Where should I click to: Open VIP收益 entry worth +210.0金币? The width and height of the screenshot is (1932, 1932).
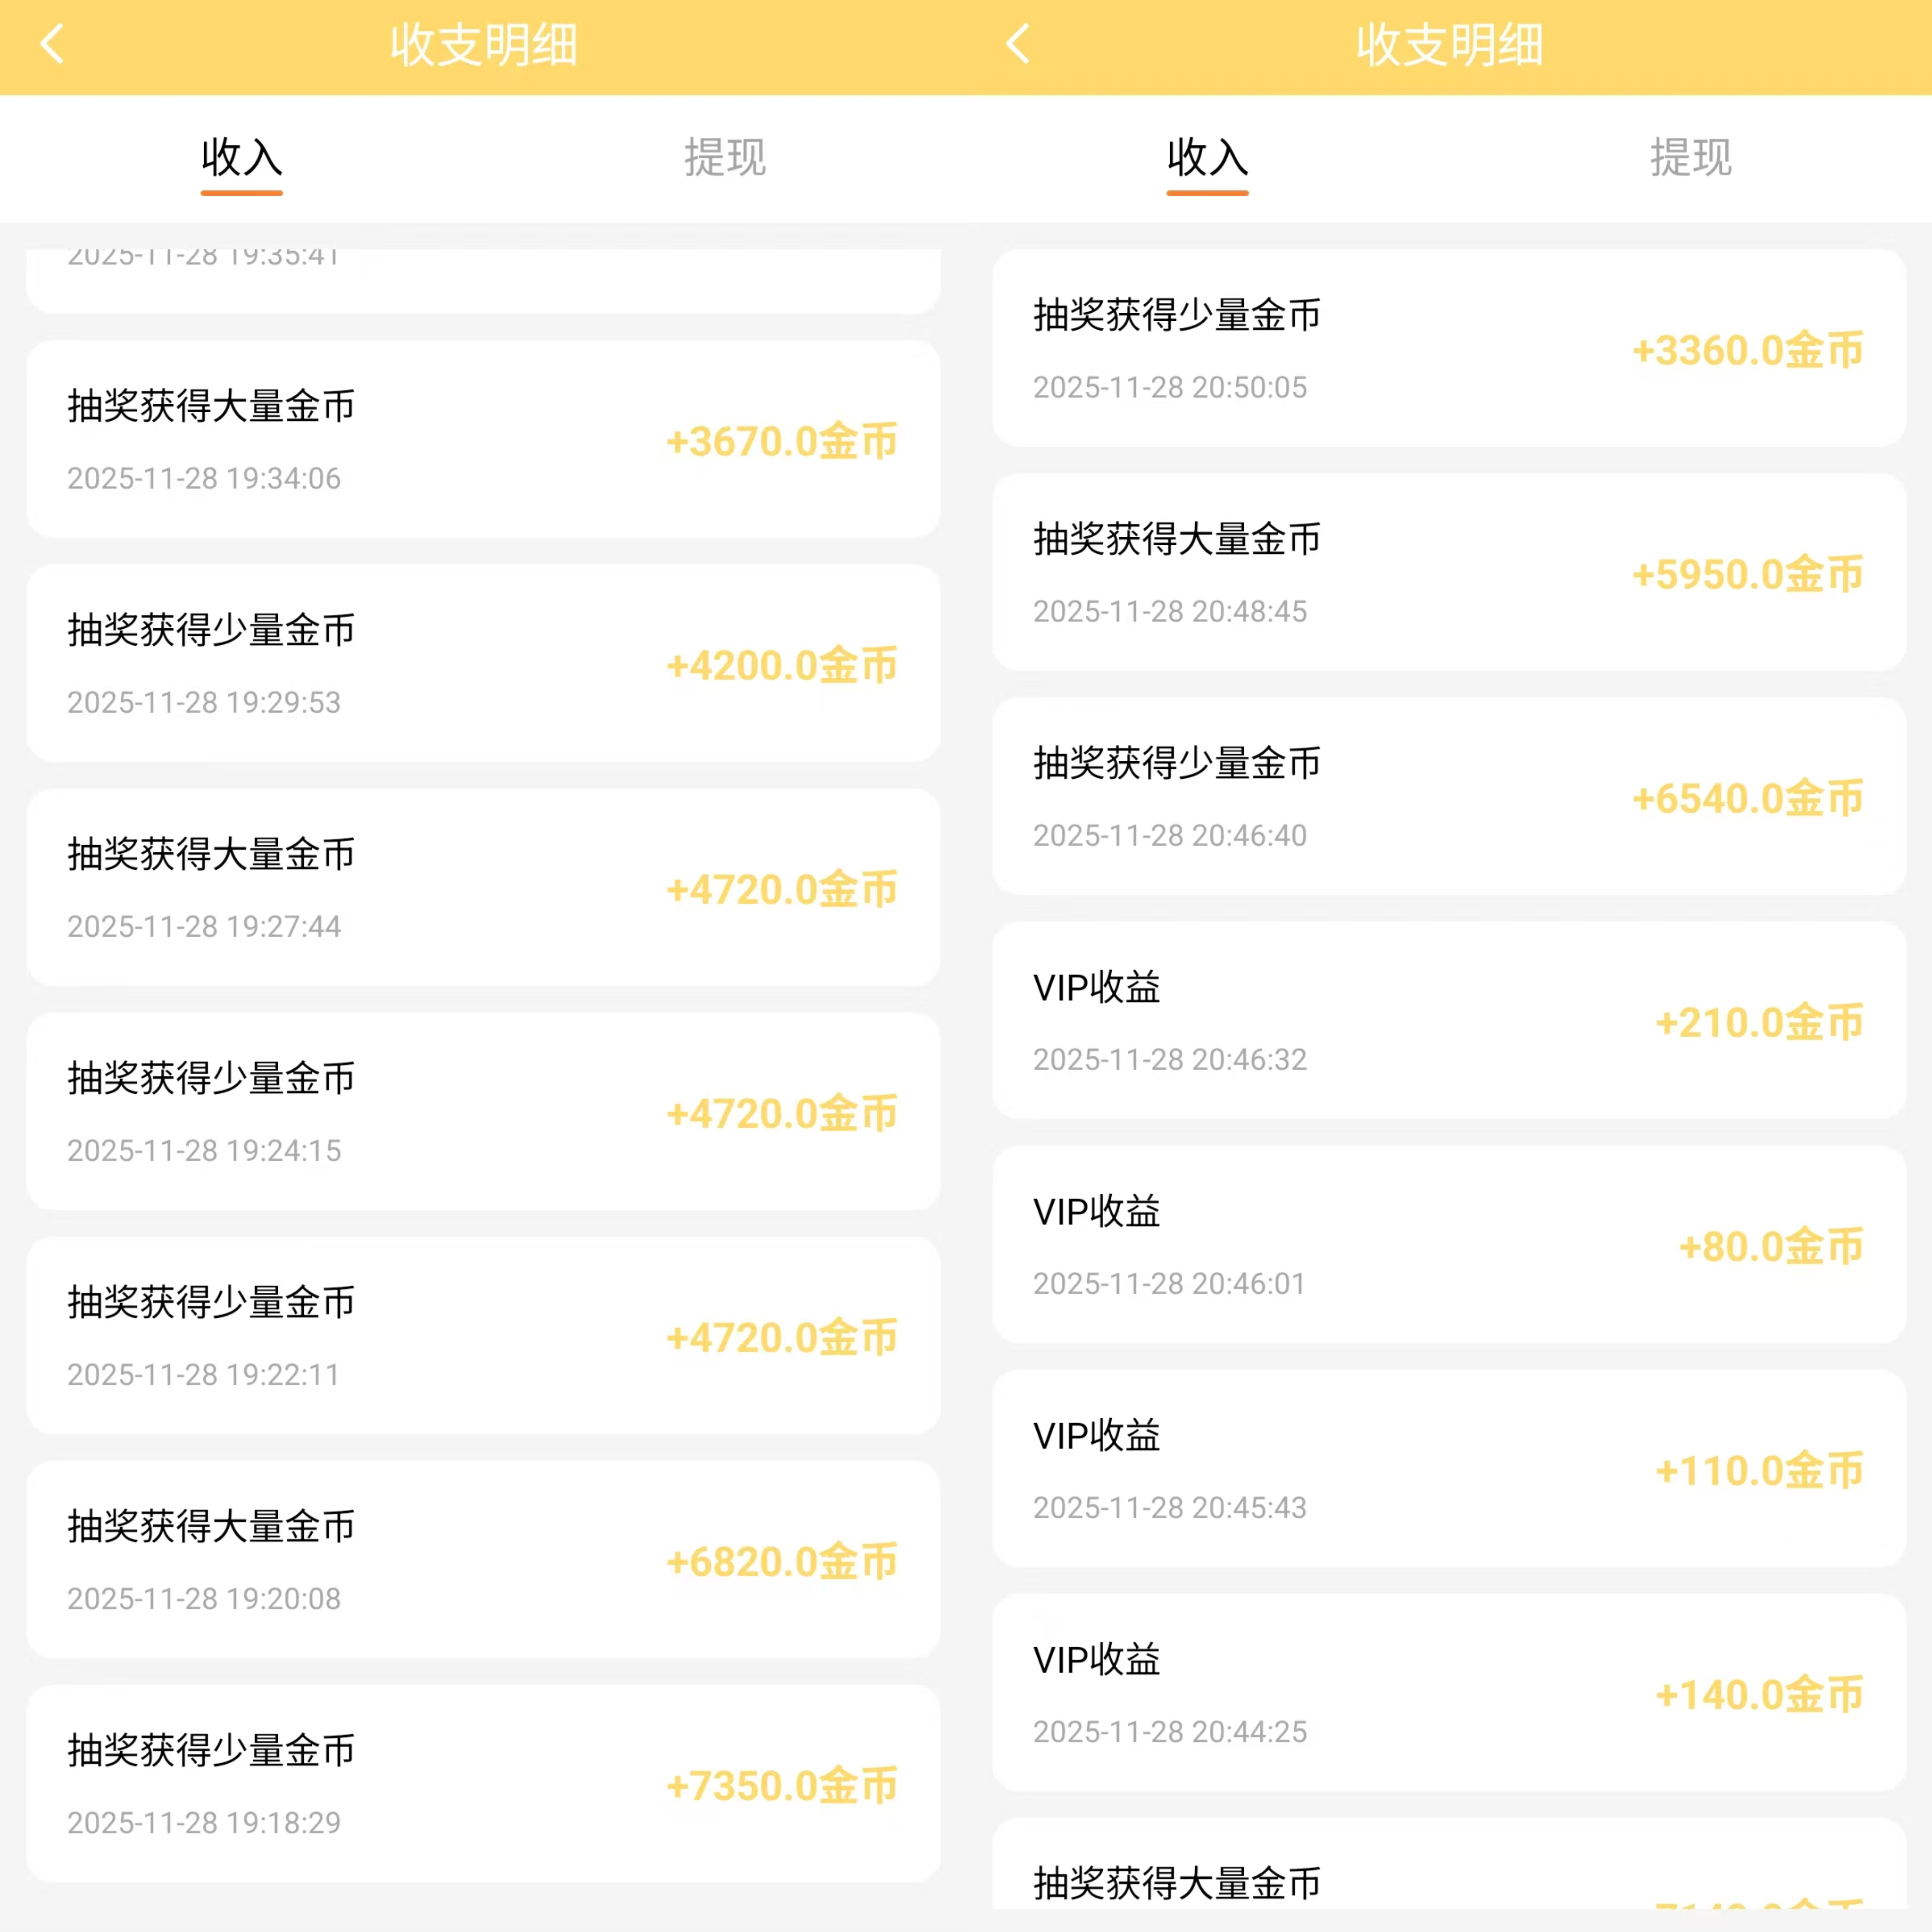(x=1449, y=1021)
